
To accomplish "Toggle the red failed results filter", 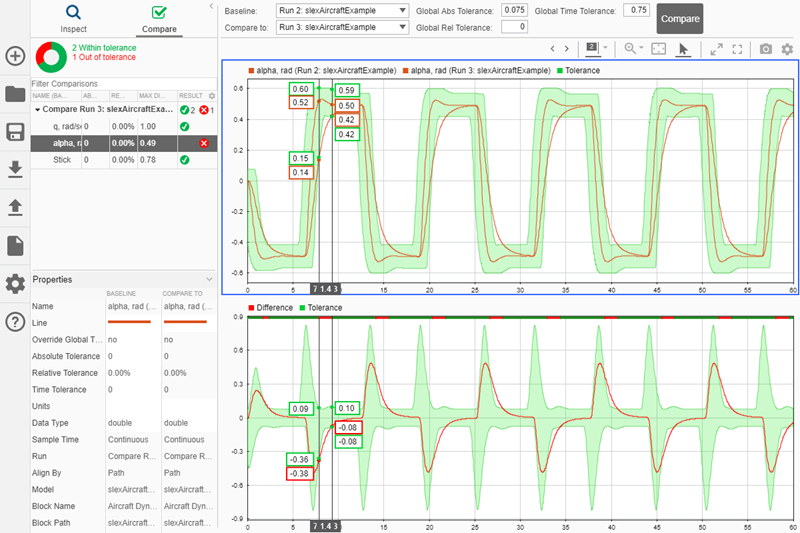I will pyautogui.click(x=203, y=110).
